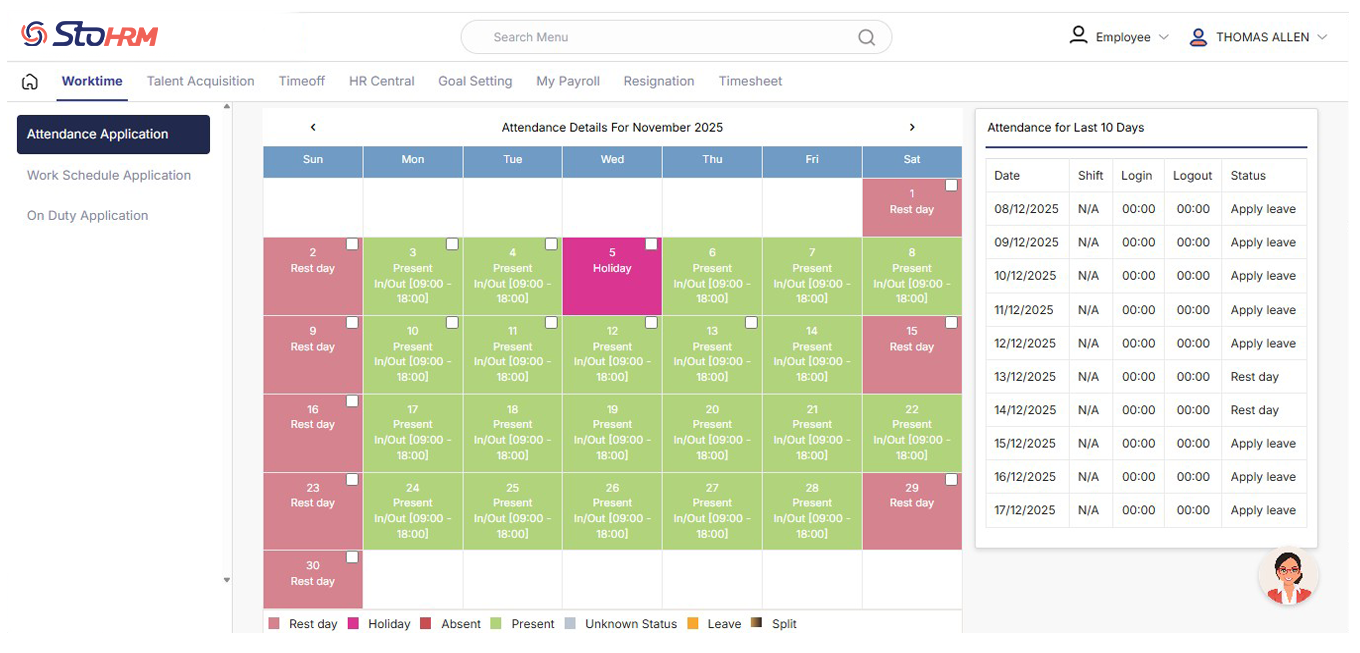Check the box on November 16 Rest day
This screenshot has height=653, width=1360.
pyautogui.click(x=351, y=400)
